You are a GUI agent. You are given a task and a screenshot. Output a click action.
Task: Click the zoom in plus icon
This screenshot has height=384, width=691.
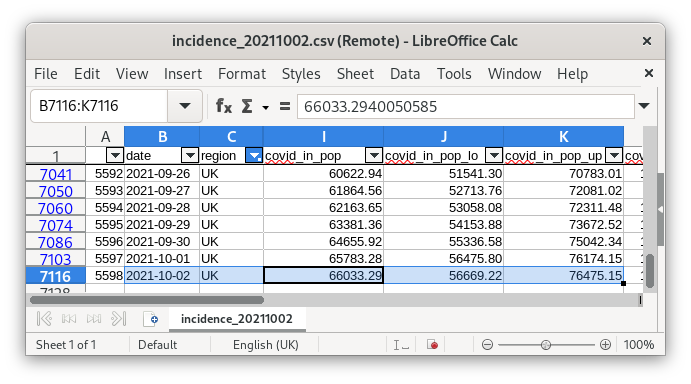(605, 344)
